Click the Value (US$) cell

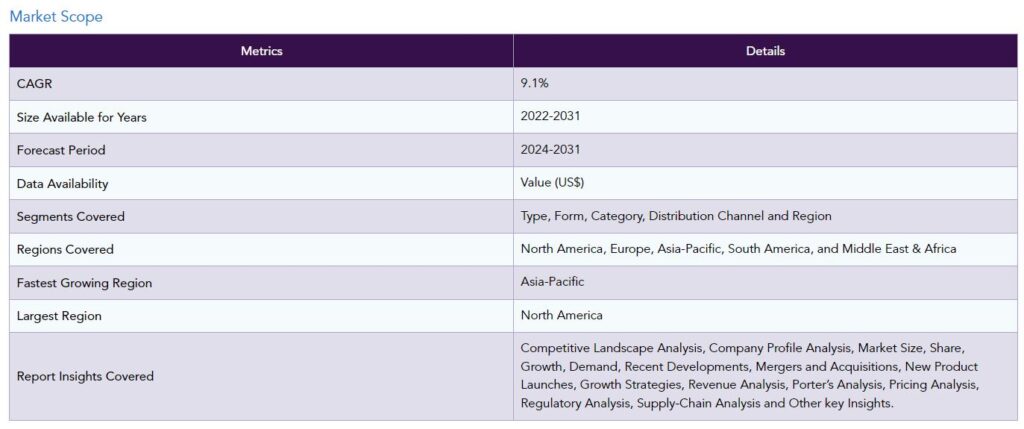[x=765, y=183]
